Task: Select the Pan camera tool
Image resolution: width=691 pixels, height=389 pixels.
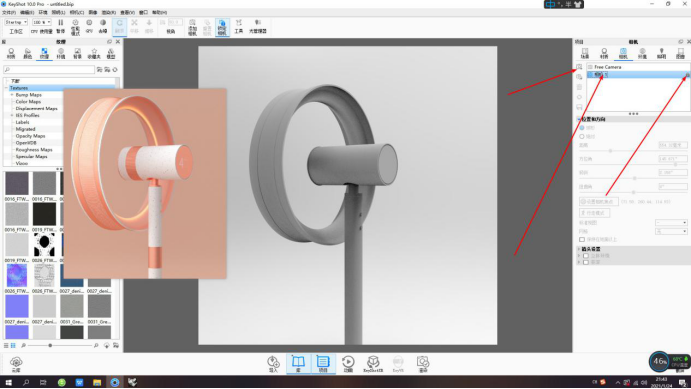Action: coord(134,26)
